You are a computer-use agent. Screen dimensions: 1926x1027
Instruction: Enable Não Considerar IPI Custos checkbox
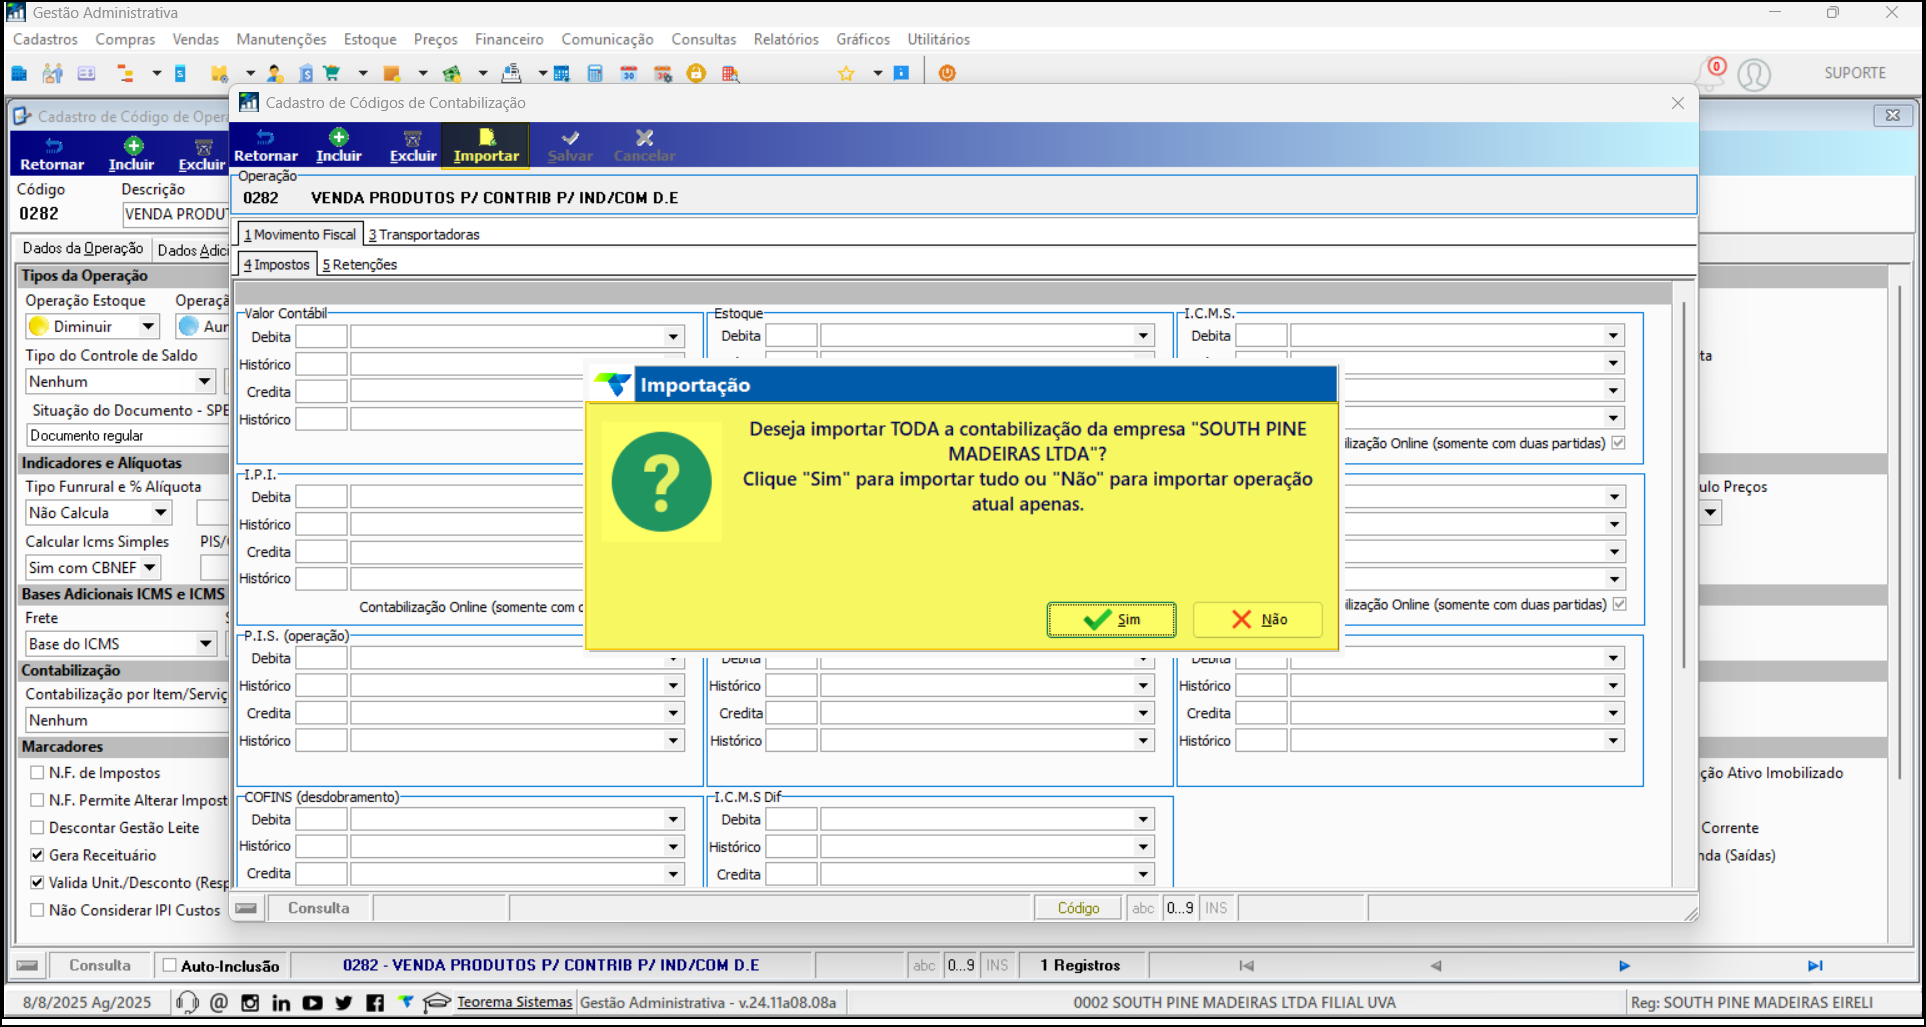click(x=37, y=910)
